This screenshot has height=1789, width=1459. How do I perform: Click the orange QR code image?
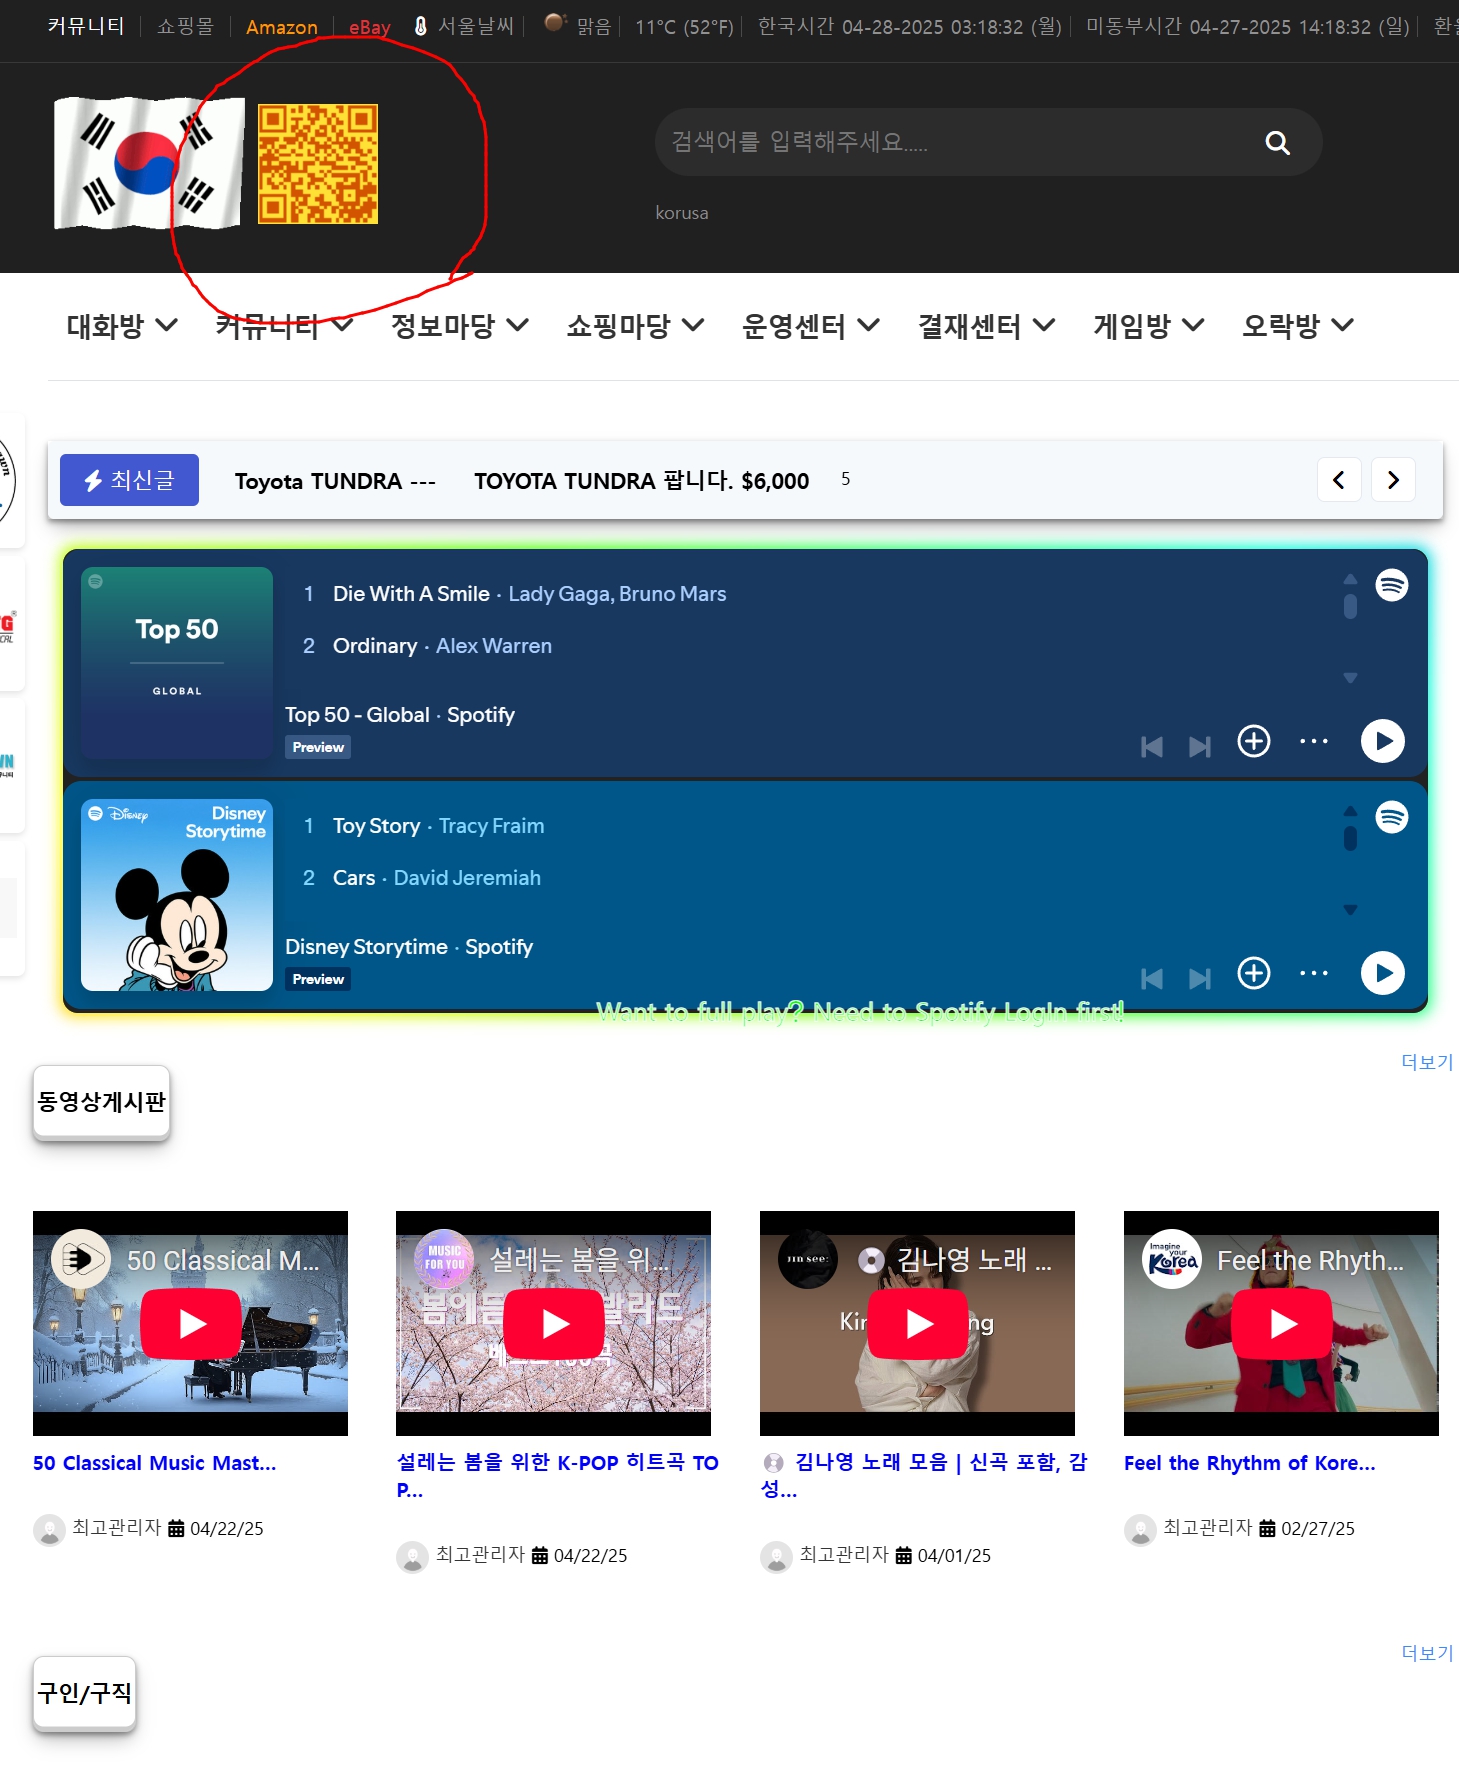(x=317, y=164)
